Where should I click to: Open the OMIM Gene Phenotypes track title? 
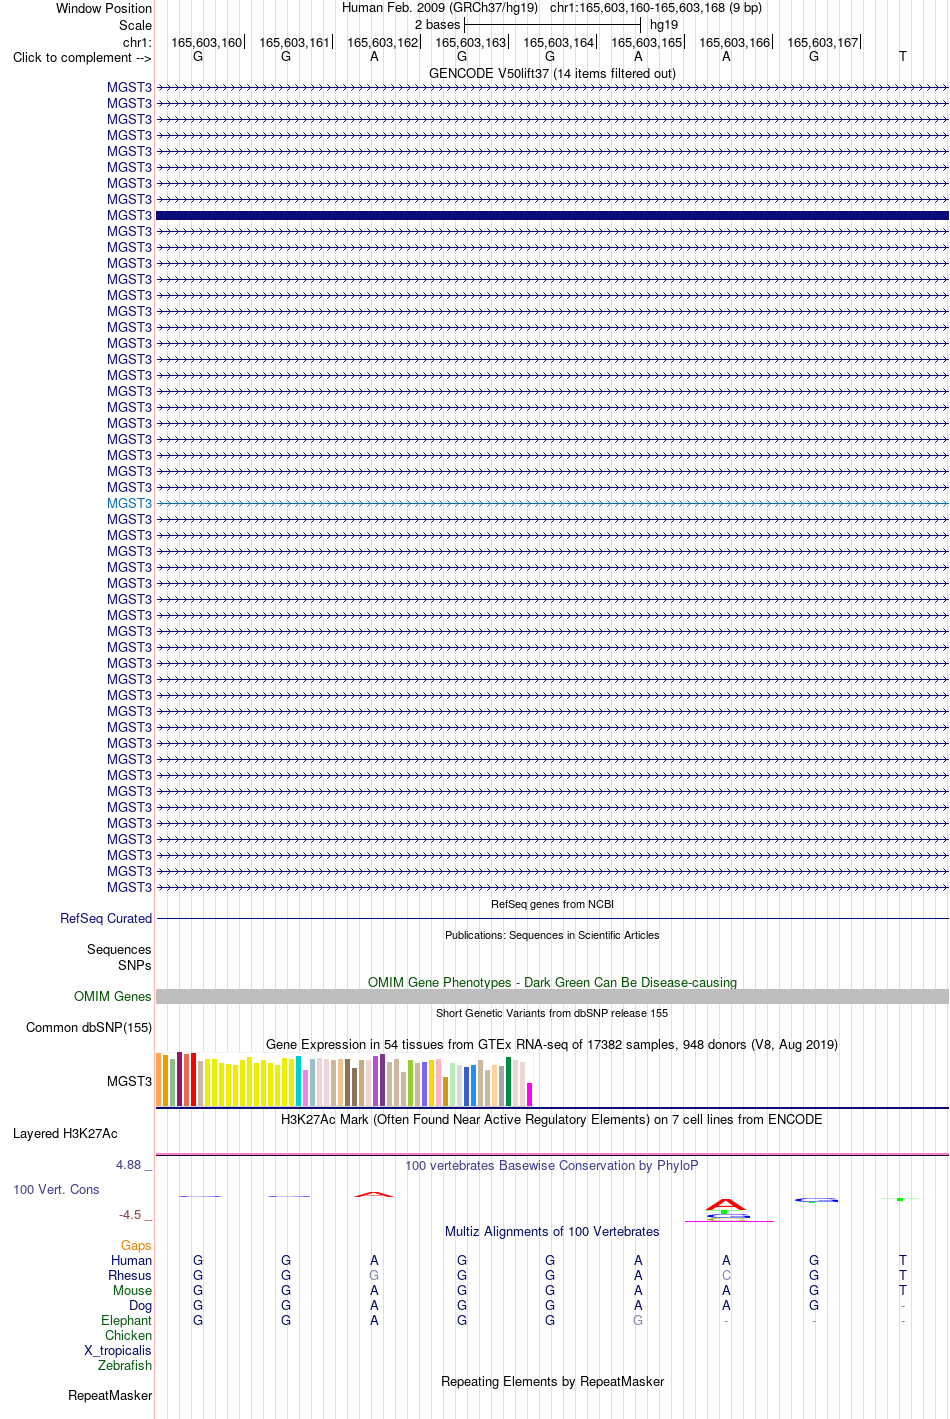pyautogui.click(x=552, y=982)
